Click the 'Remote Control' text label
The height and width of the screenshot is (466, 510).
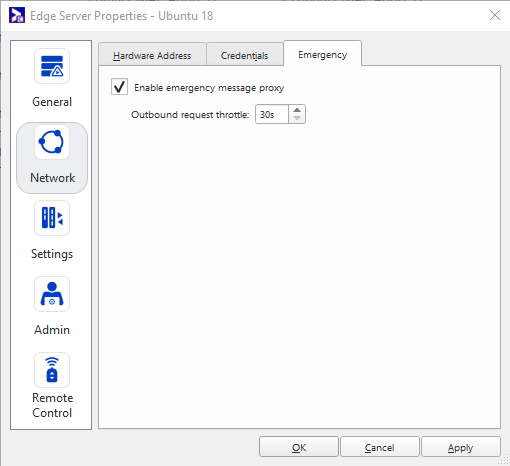52,405
